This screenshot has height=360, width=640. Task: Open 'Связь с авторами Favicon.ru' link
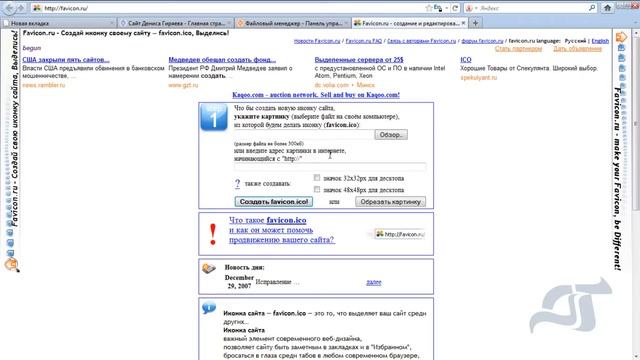pyautogui.click(x=422, y=41)
